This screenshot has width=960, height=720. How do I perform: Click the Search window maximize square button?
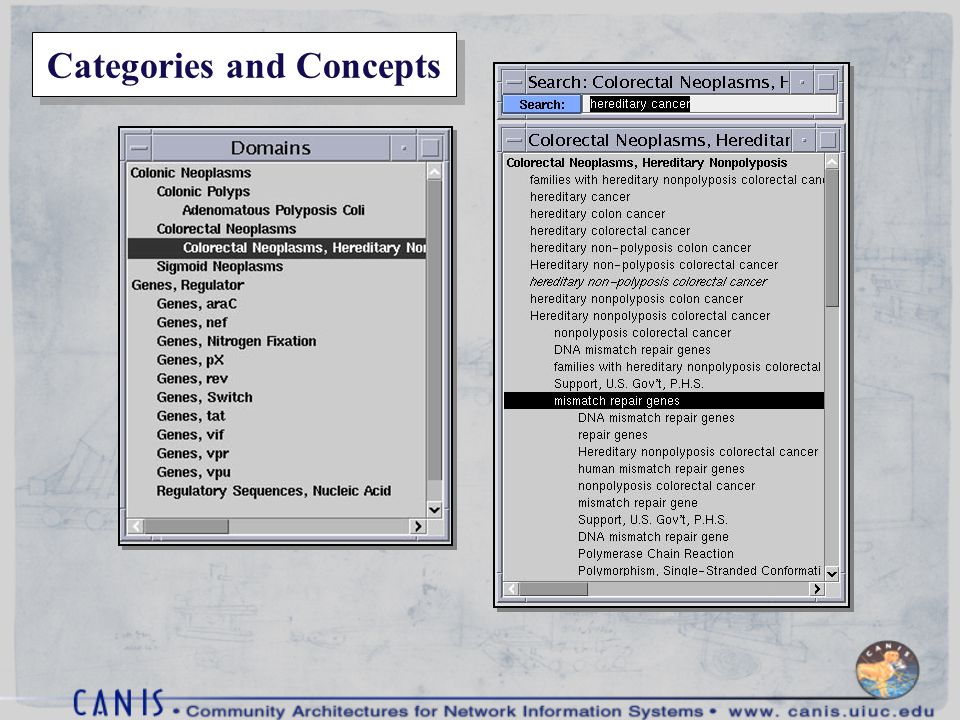tap(826, 81)
